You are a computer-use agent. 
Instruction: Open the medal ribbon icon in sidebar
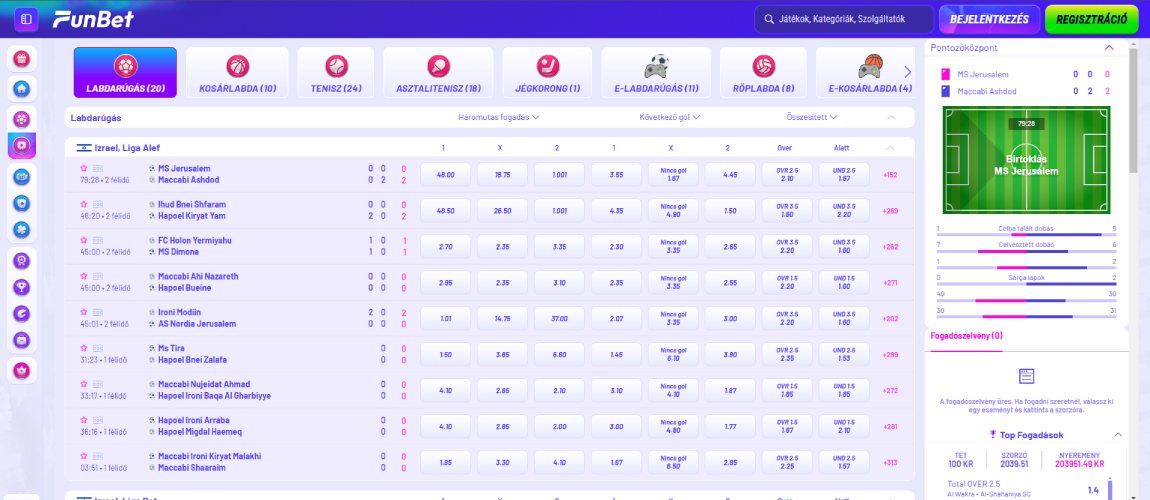tap(22, 260)
